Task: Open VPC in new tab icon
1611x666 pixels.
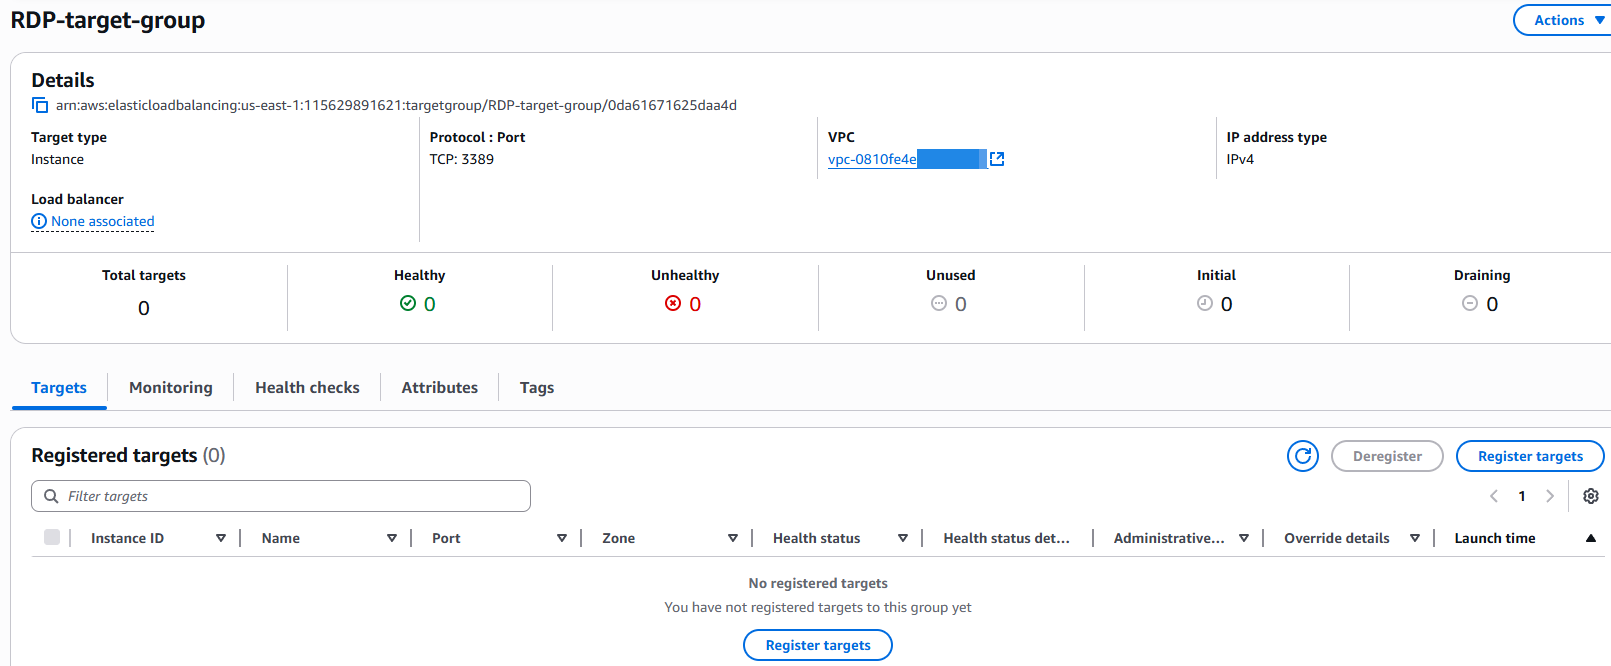Action: [x=996, y=159]
